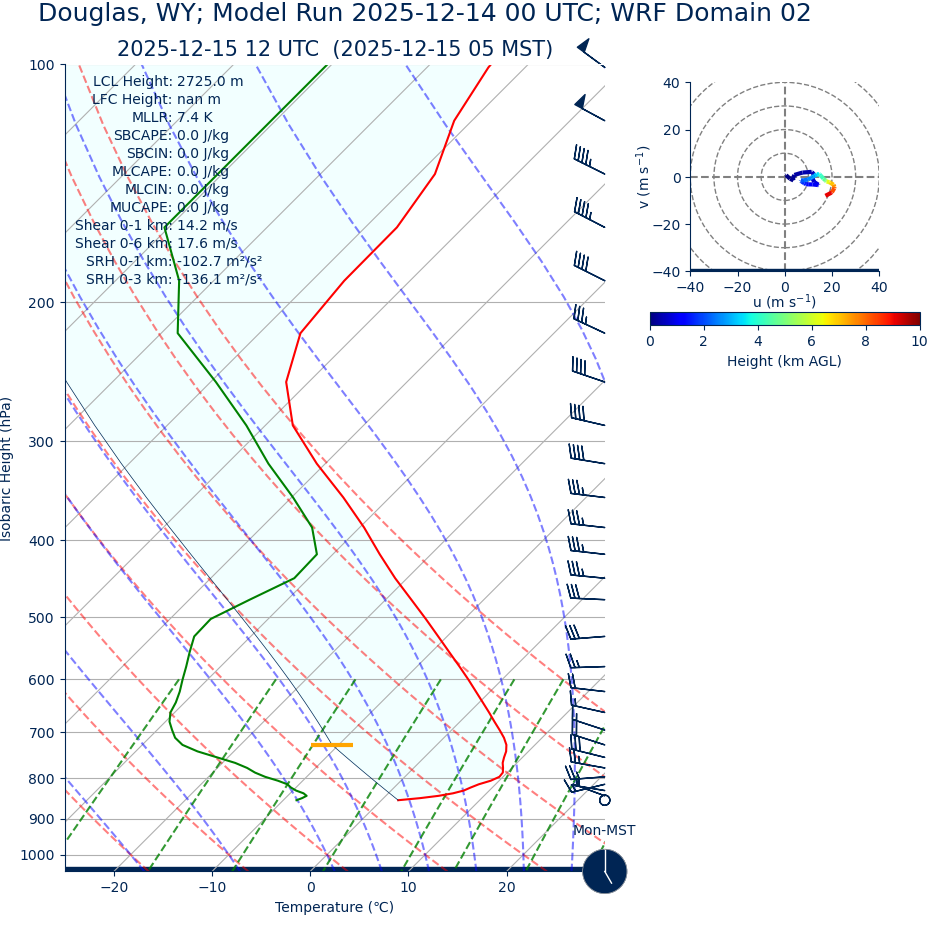Click the Mon-MST label above the clock
Image resolution: width=928 pixels, height=936 pixels.
[x=603, y=831]
